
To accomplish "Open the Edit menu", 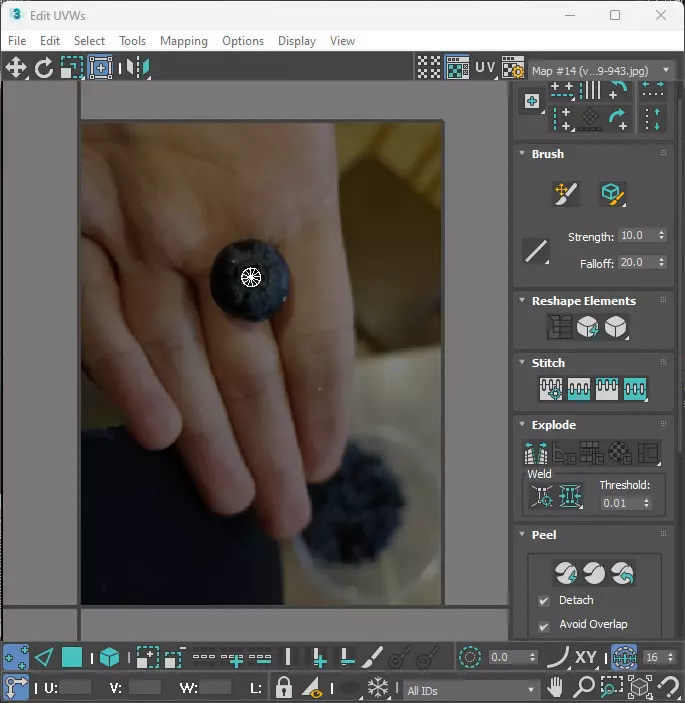I will point(50,41).
